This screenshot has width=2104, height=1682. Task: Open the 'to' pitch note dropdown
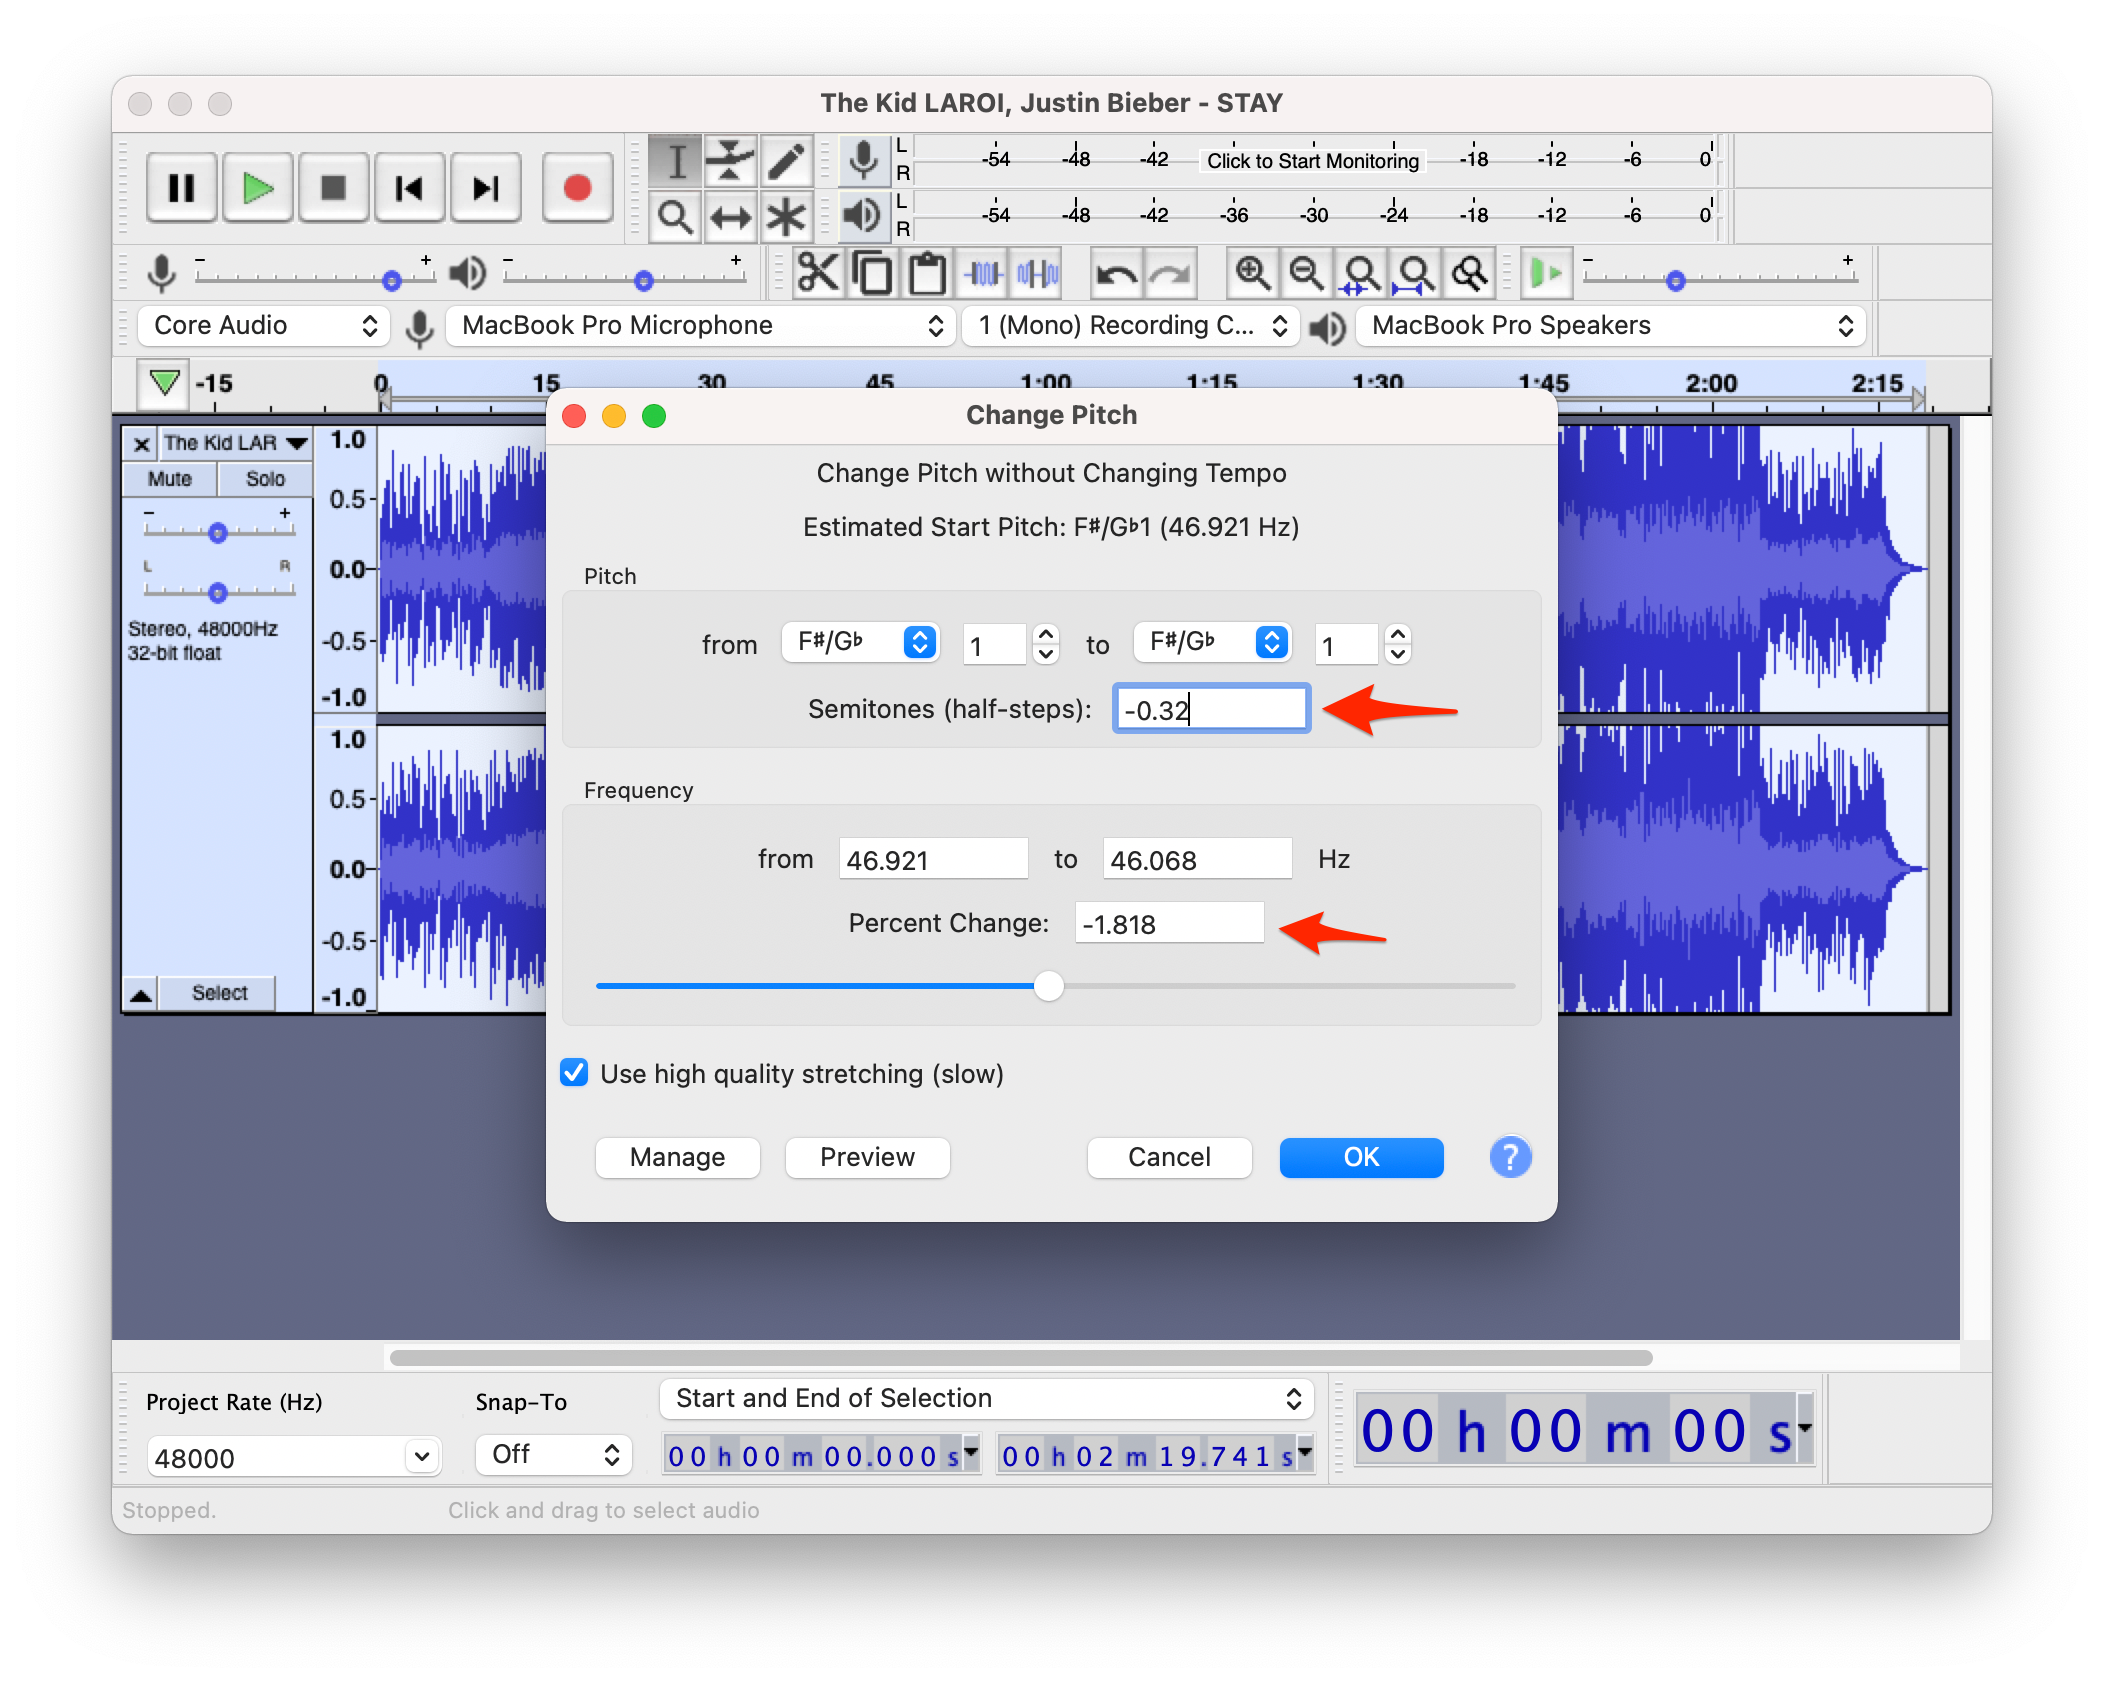click(x=1212, y=642)
